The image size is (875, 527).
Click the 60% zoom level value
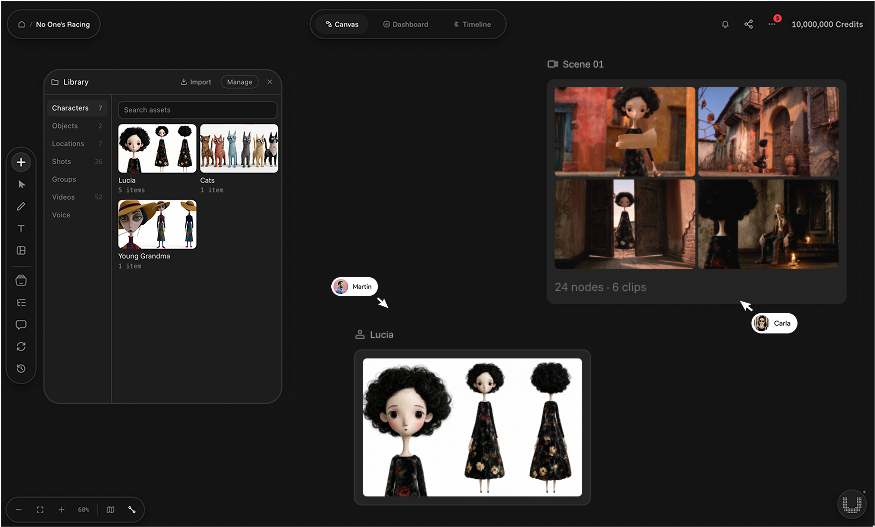click(x=83, y=510)
